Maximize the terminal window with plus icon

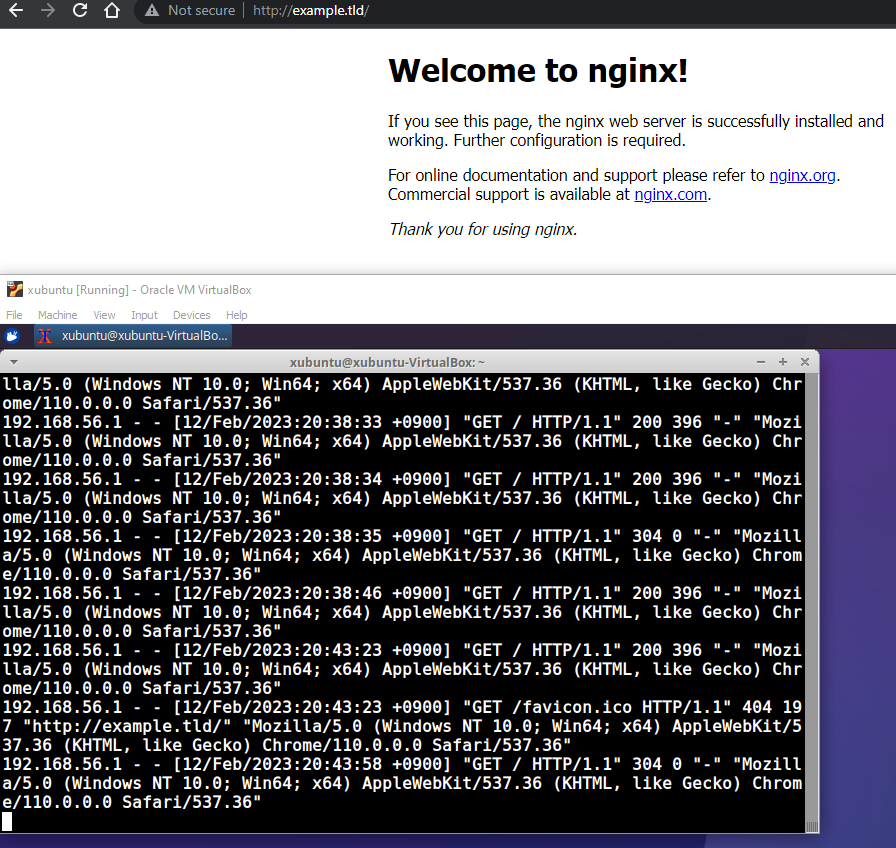pyautogui.click(x=783, y=362)
